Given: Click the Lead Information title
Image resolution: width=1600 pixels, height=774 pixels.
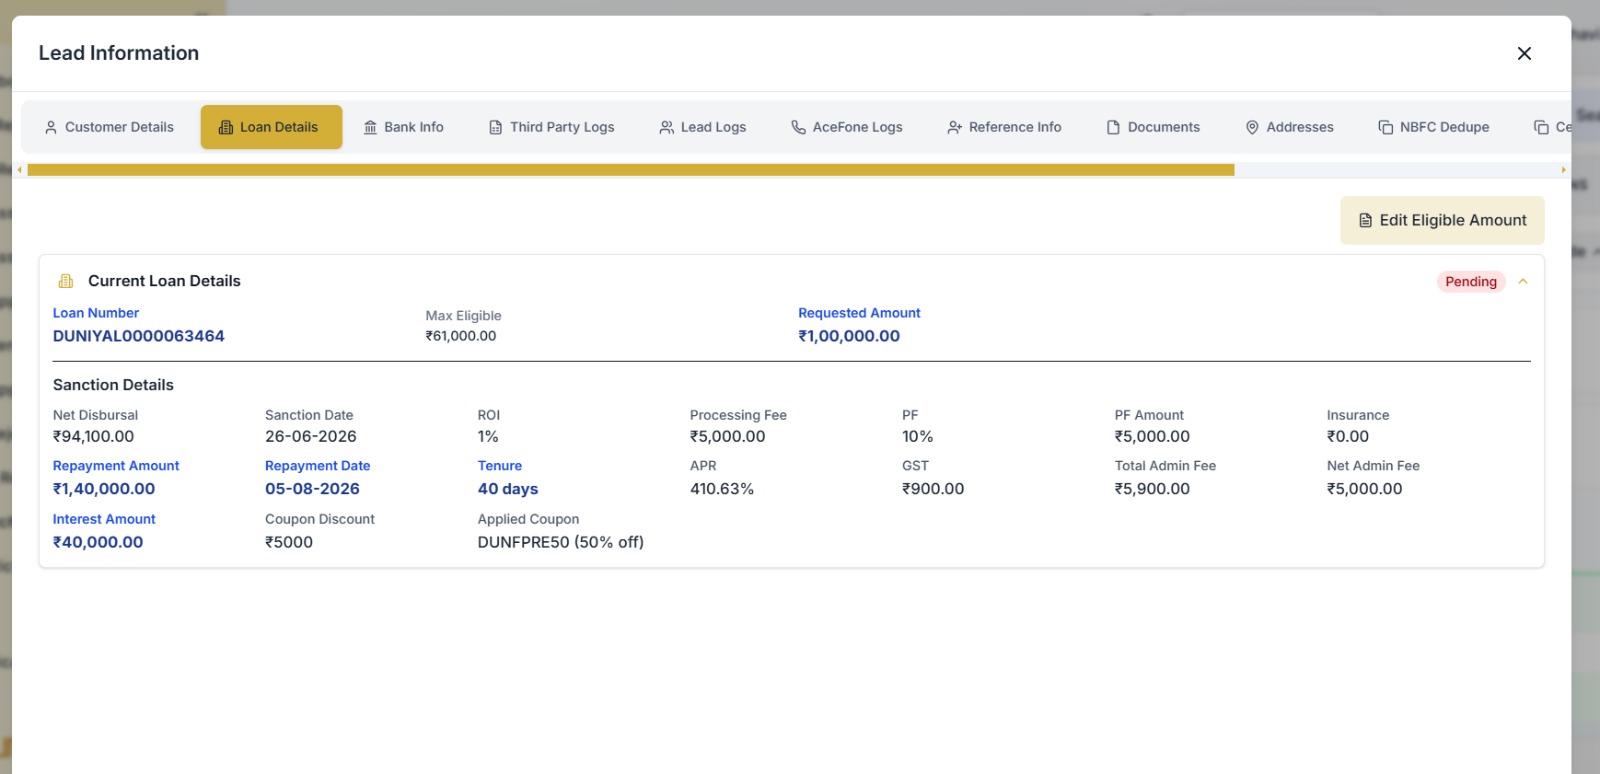Looking at the screenshot, I should point(119,53).
